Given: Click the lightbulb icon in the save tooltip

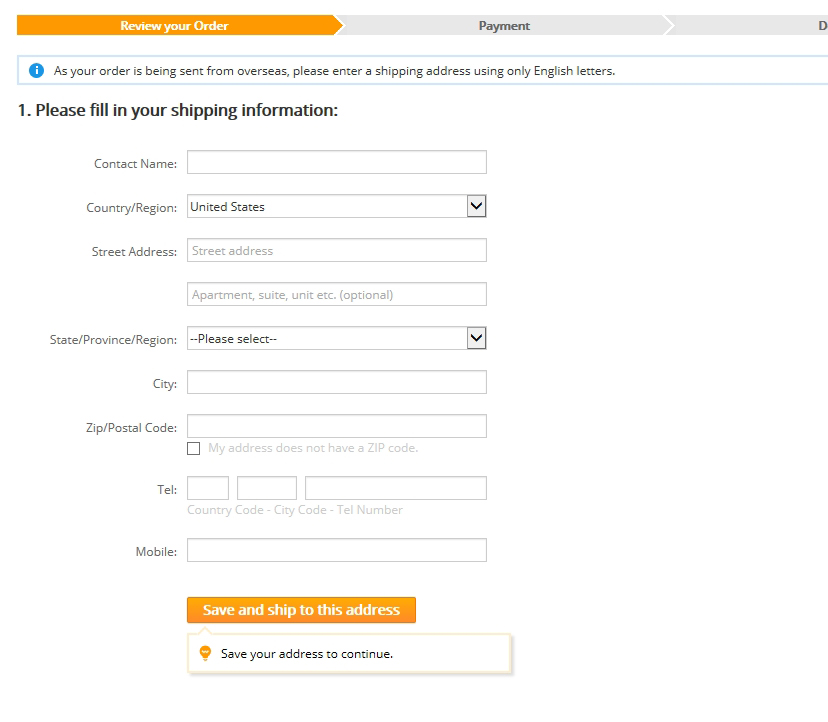Looking at the screenshot, I should (206, 653).
